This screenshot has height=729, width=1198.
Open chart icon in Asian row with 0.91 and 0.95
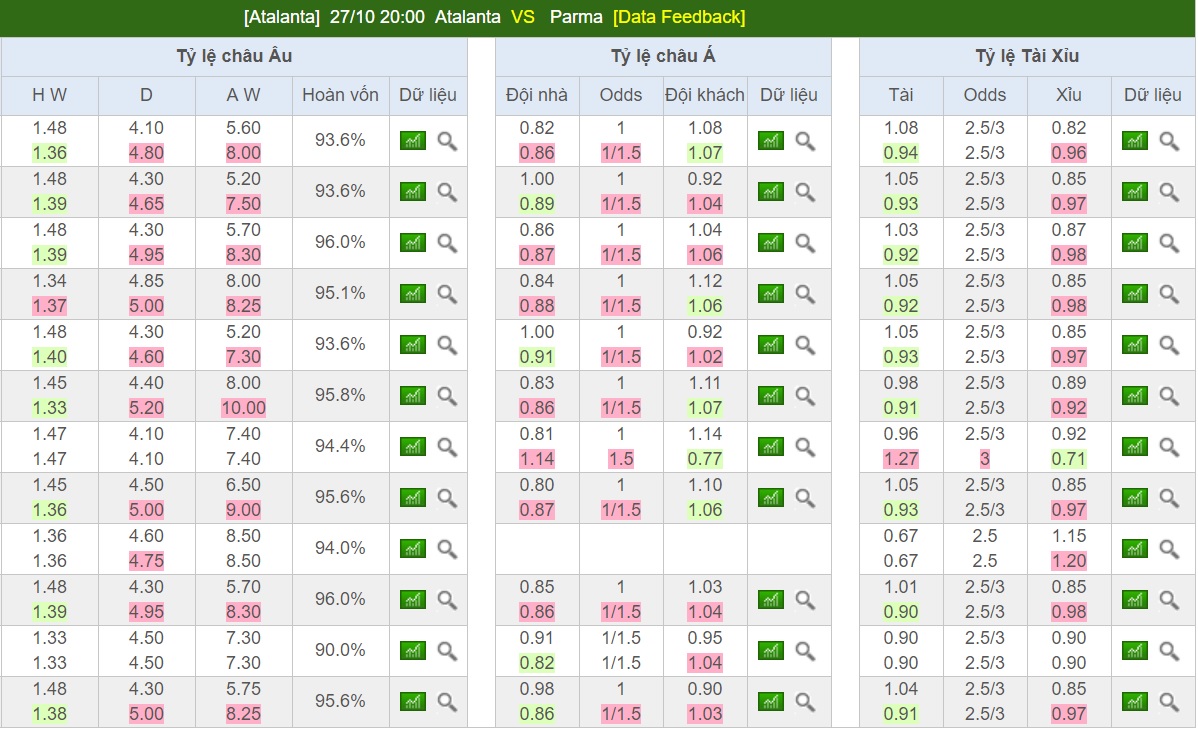click(x=771, y=651)
